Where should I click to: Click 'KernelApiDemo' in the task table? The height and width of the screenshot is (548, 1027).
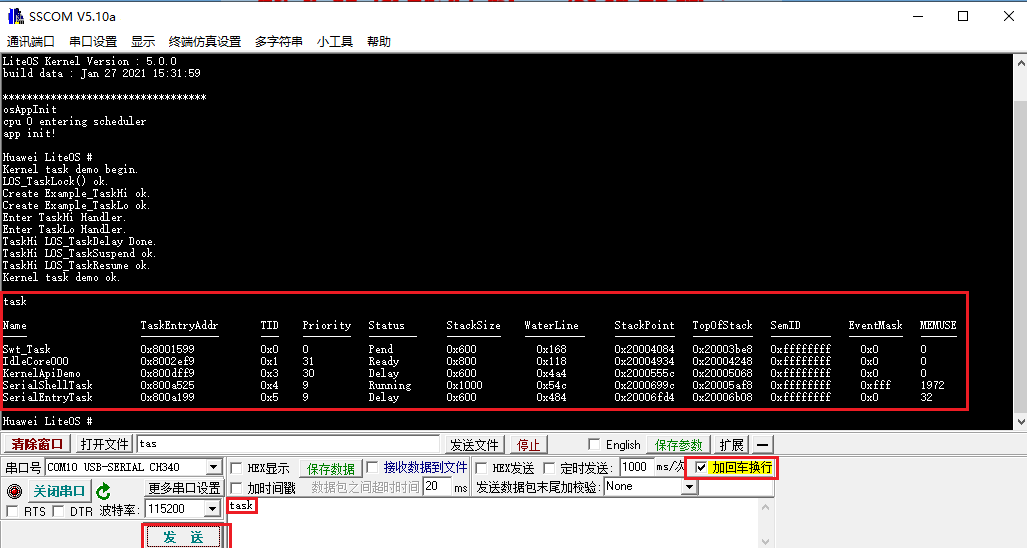point(41,373)
